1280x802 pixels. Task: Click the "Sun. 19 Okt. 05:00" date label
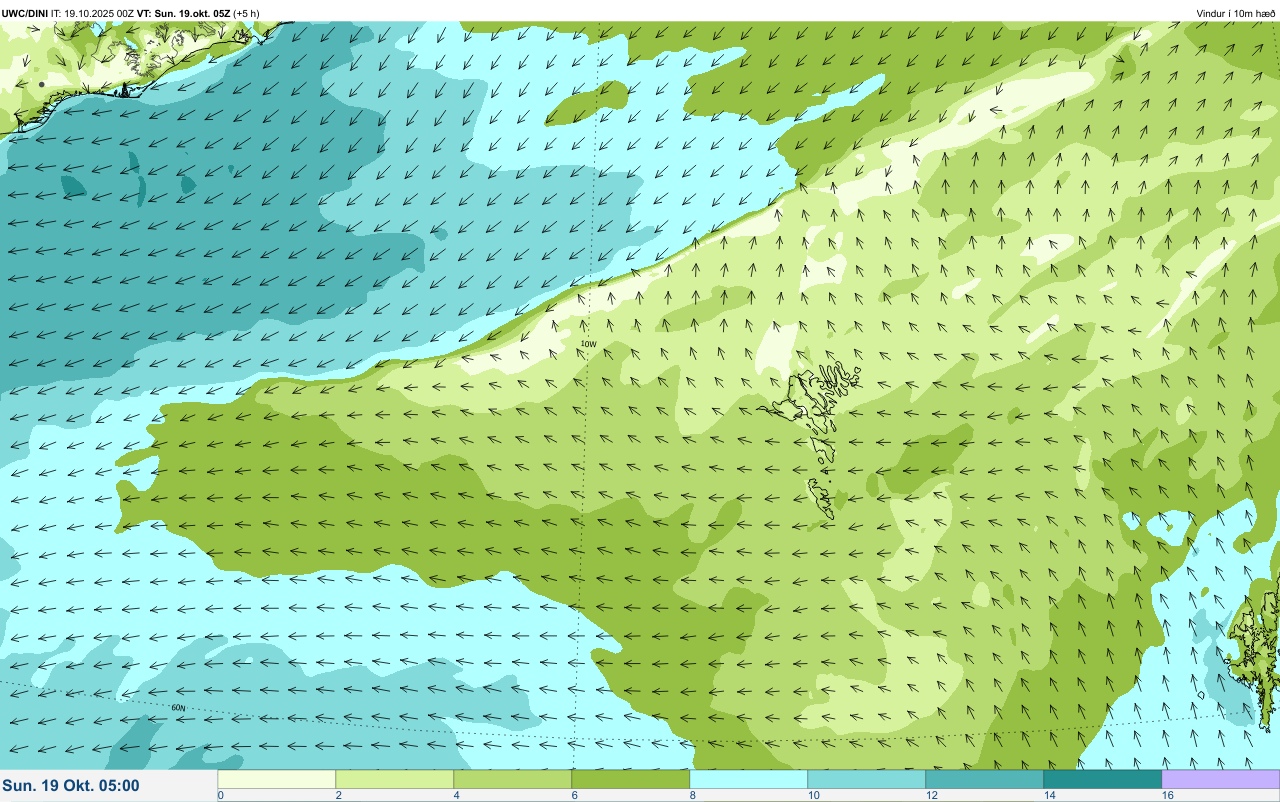[x=71, y=786]
